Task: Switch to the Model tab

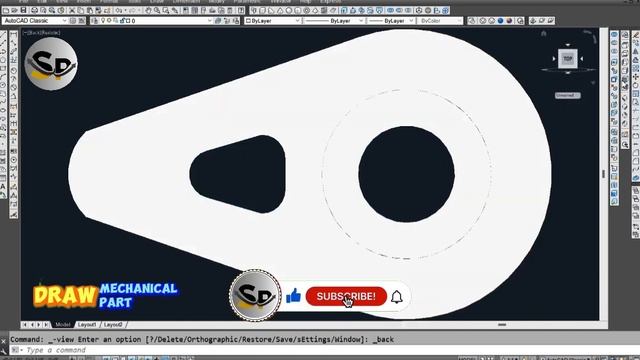Action: click(62, 325)
